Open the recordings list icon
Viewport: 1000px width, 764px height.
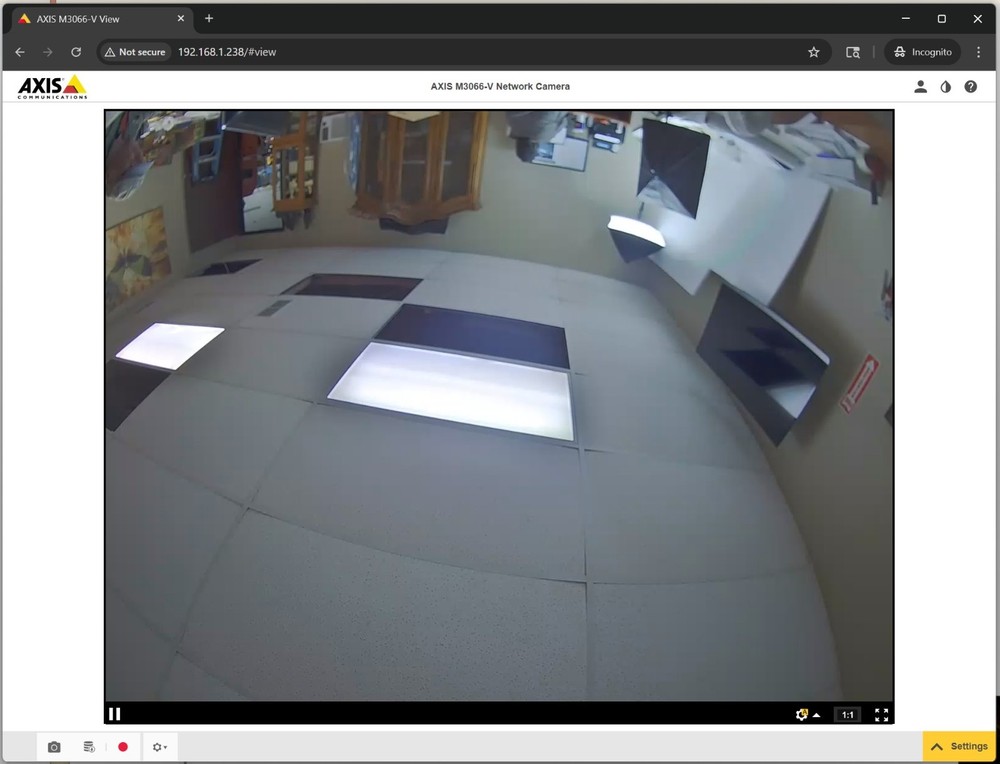89,746
